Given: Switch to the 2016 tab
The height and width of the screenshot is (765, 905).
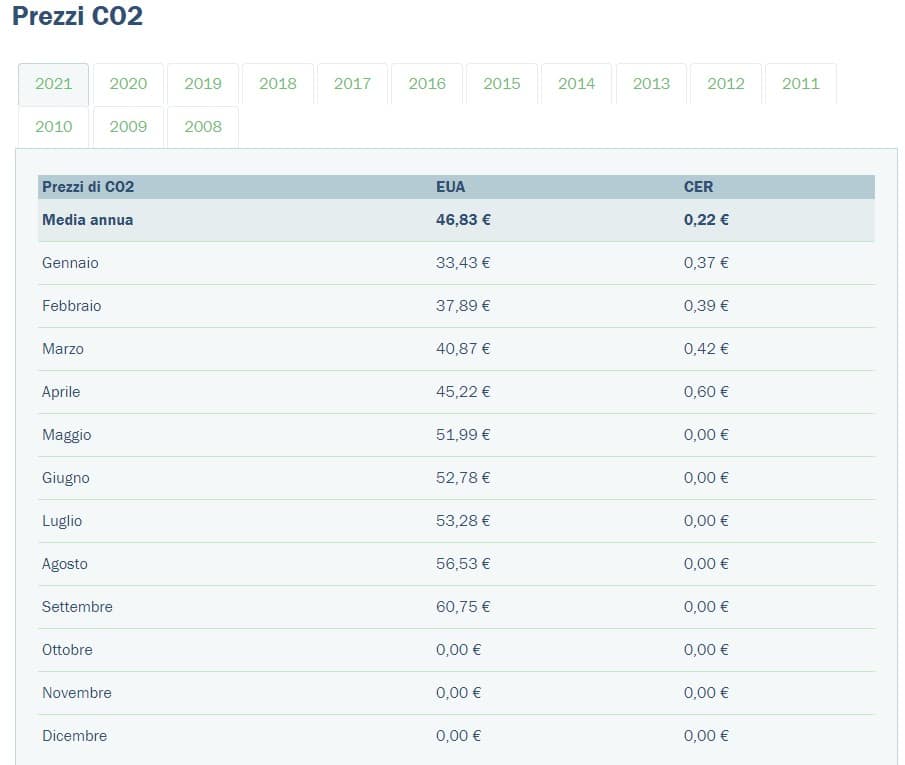Looking at the screenshot, I should click(x=427, y=84).
